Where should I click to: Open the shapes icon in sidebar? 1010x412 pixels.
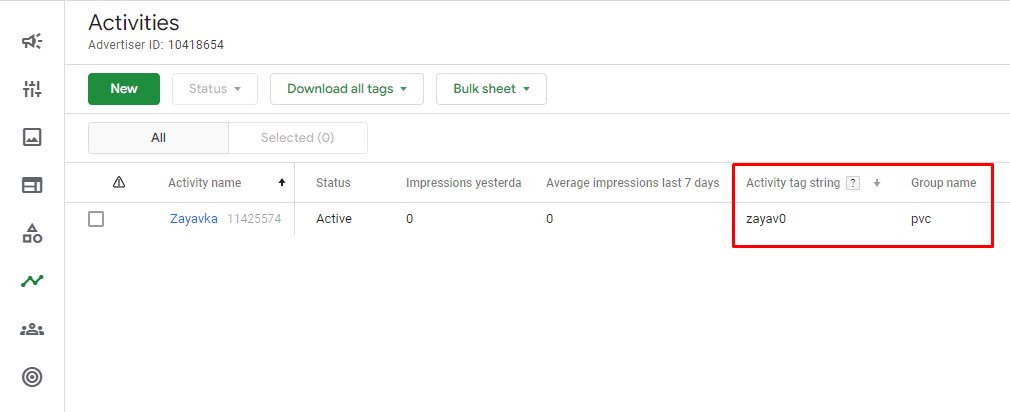pos(32,234)
